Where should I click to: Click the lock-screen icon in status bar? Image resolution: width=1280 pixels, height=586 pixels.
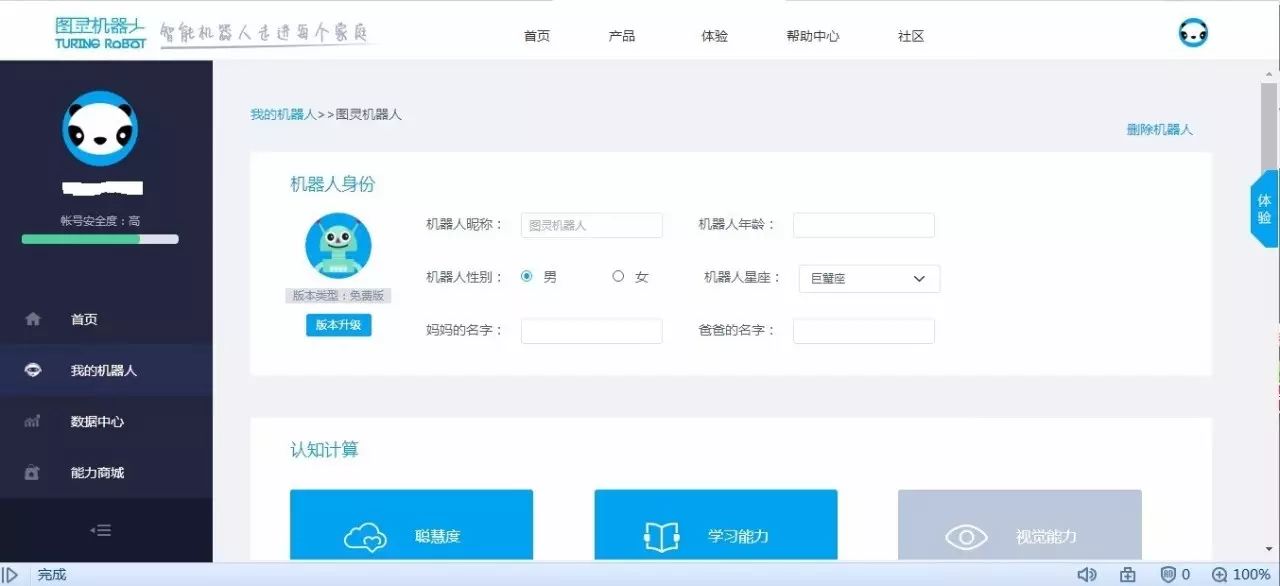pyautogui.click(x=1128, y=575)
